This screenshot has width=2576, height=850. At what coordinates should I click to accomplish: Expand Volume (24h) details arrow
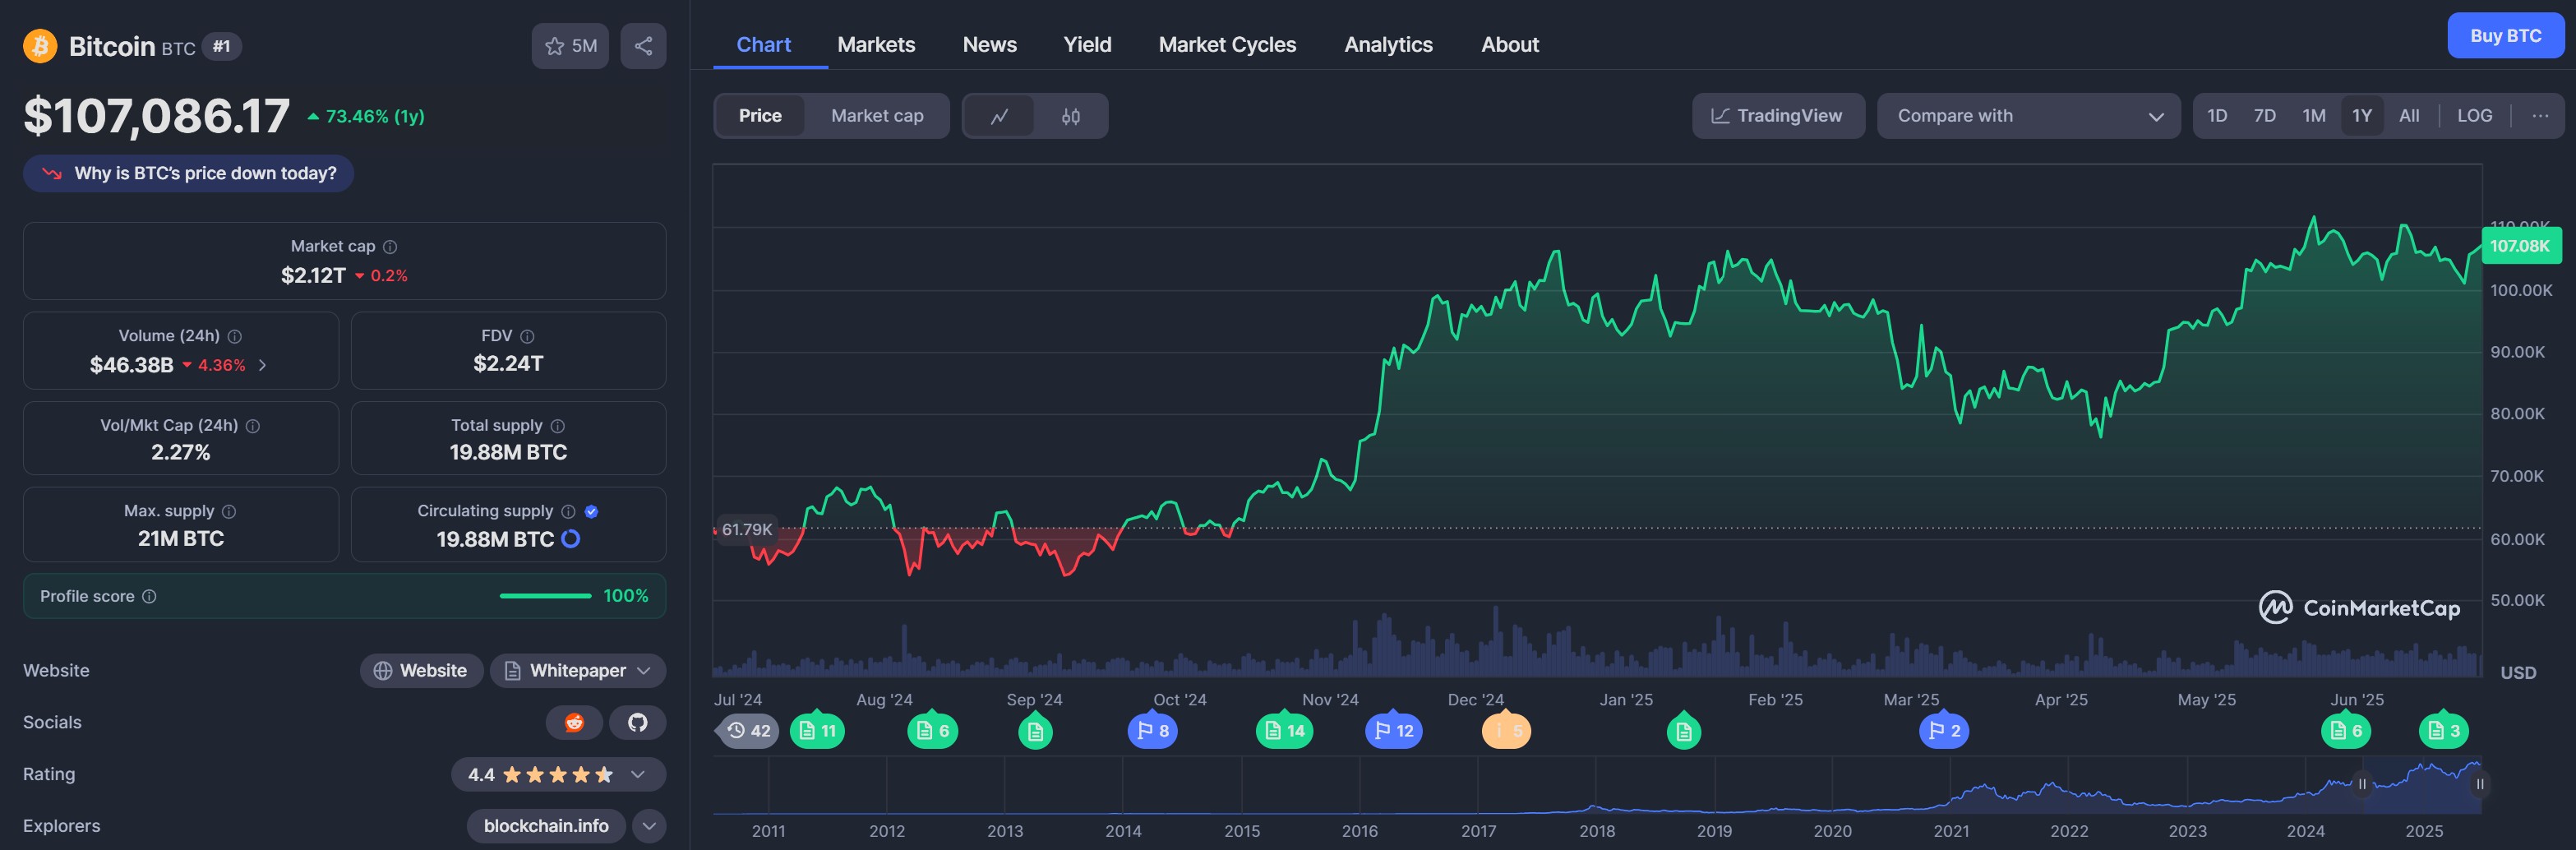tap(262, 366)
